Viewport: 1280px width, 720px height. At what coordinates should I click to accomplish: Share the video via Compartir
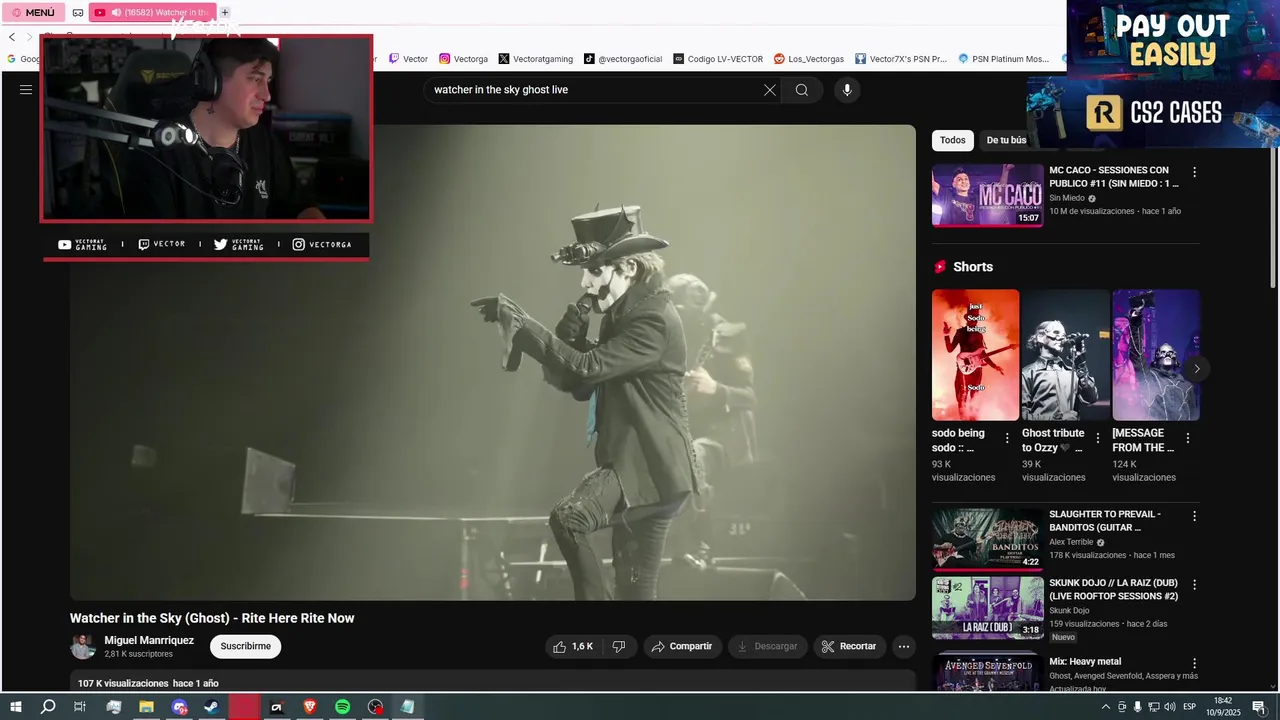(x=682, y=647)
